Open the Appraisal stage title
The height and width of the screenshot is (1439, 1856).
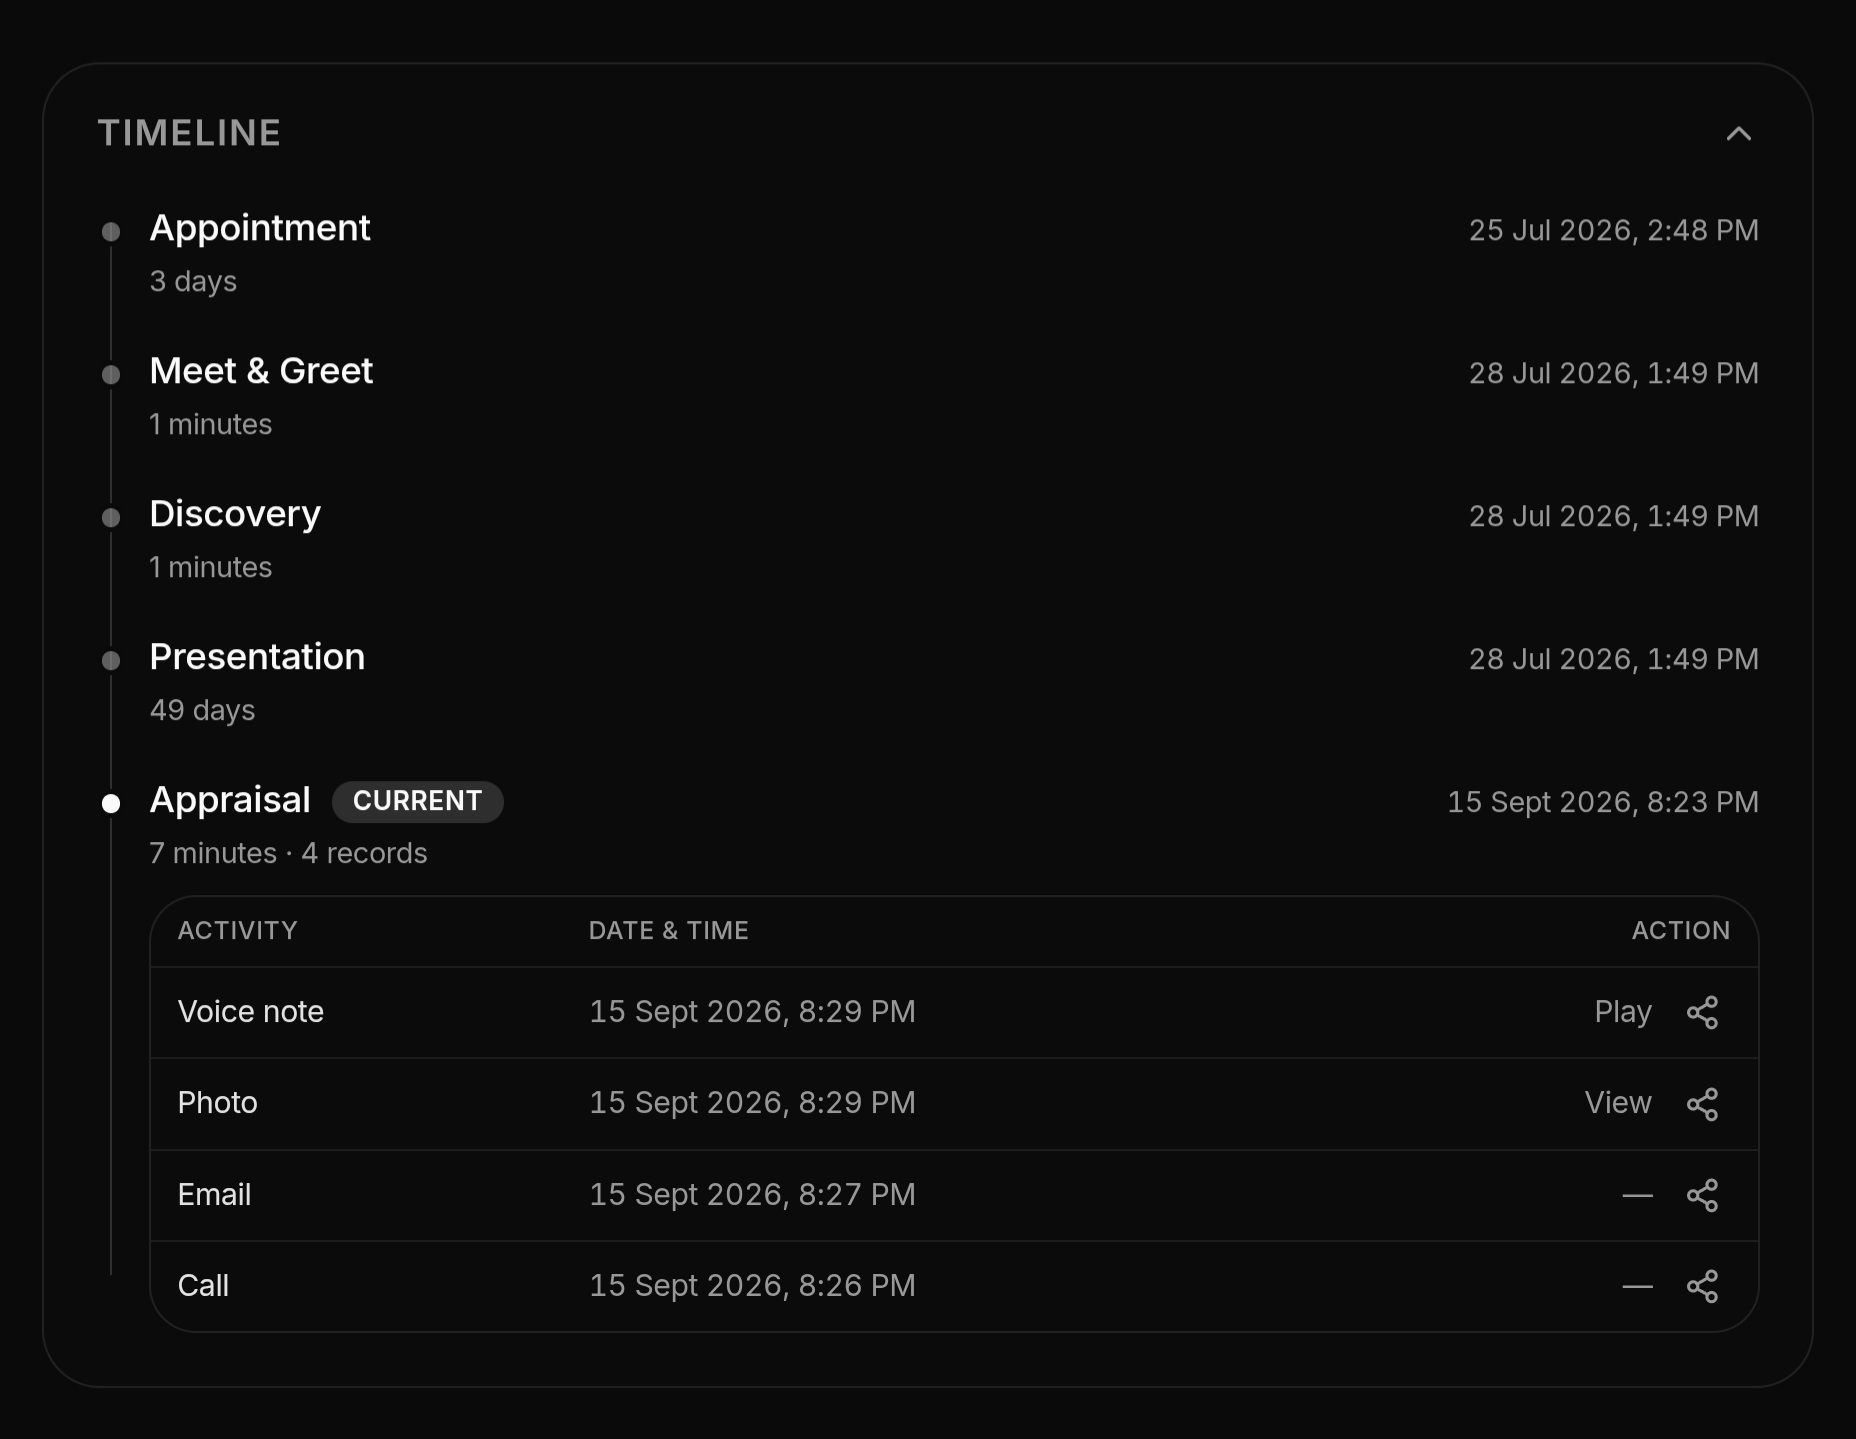tap(230, 800)
